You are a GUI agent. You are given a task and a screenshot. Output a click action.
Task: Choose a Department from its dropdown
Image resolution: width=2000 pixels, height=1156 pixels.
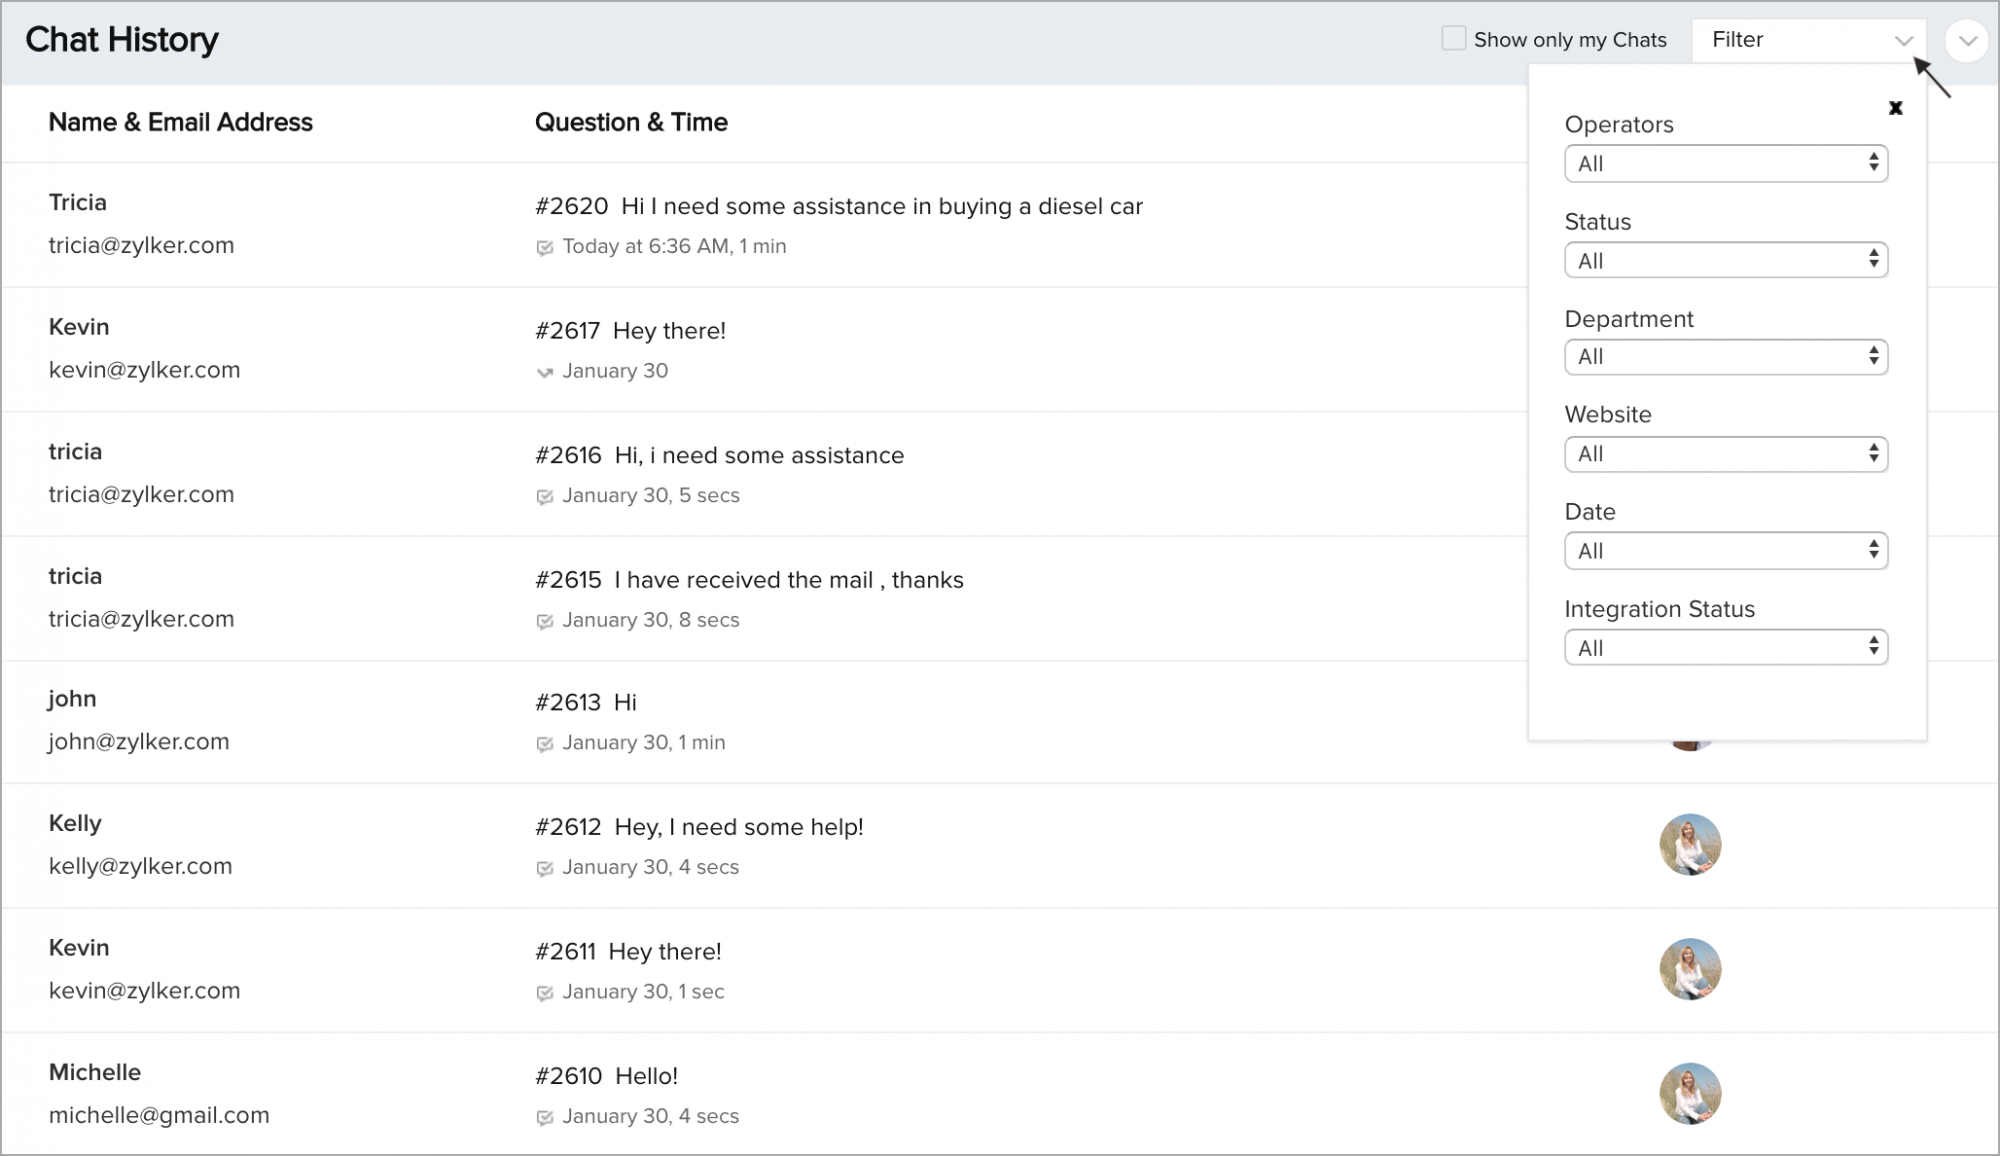1725,357
